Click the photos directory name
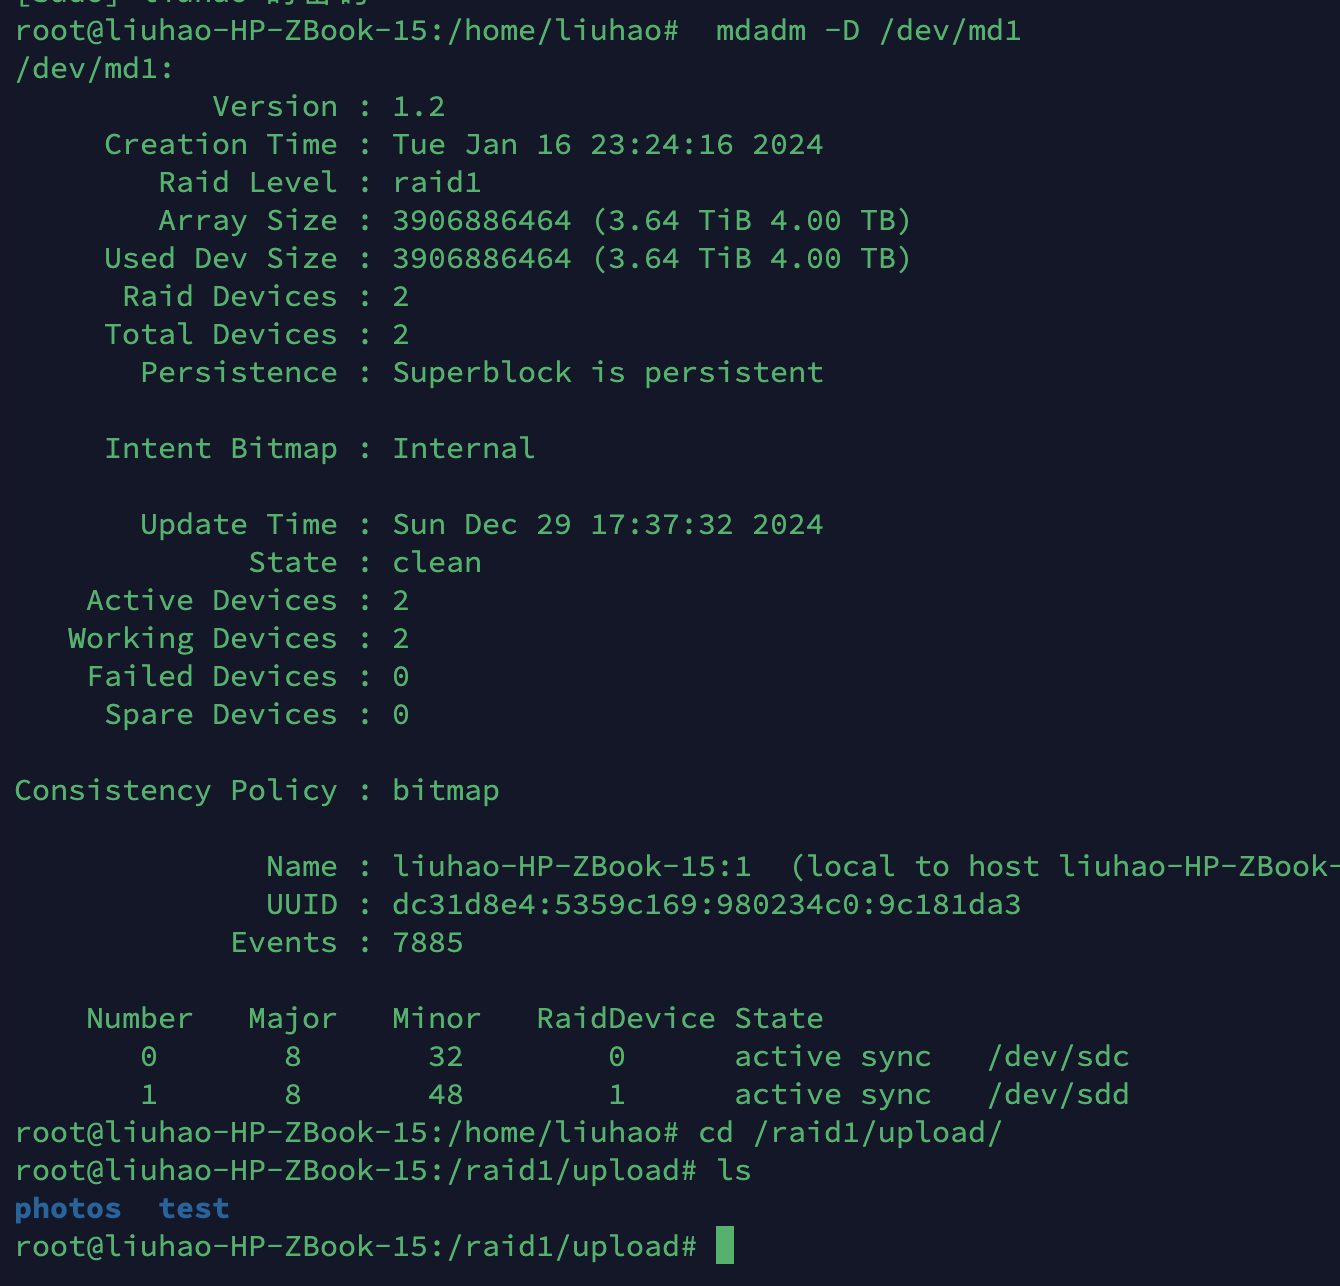The height and width of the screenshot is (1286, 1340). coord(68,1209)
